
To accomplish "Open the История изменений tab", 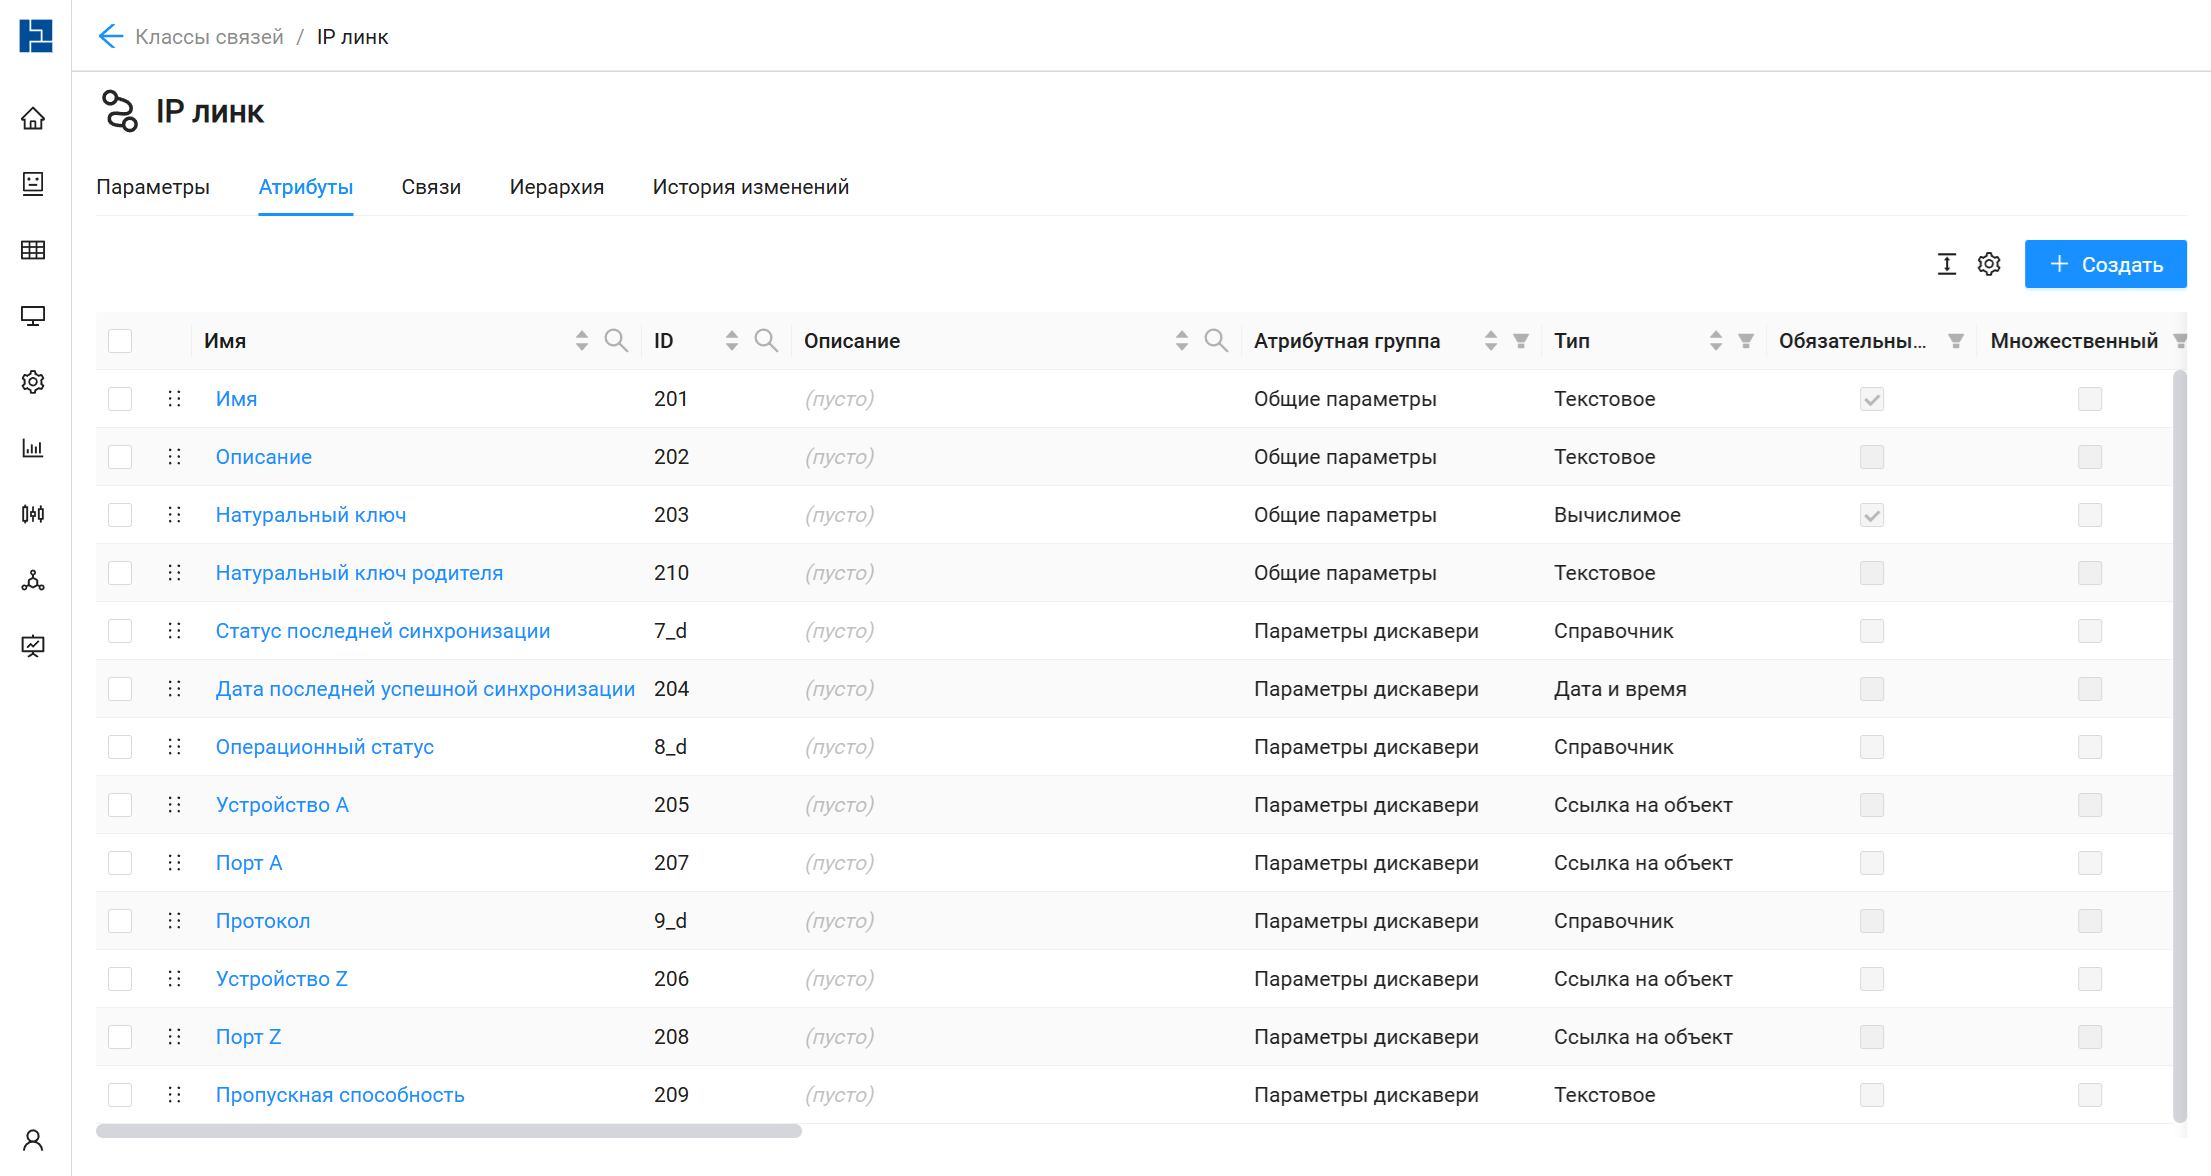I will 750,187.
